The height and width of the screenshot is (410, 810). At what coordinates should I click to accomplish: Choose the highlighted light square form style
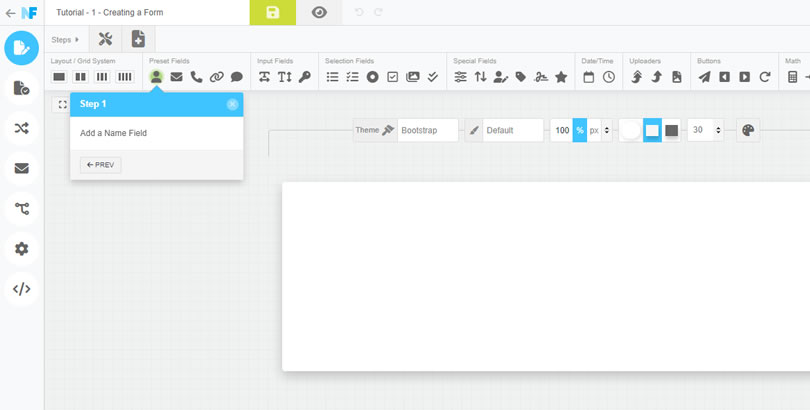652,130
